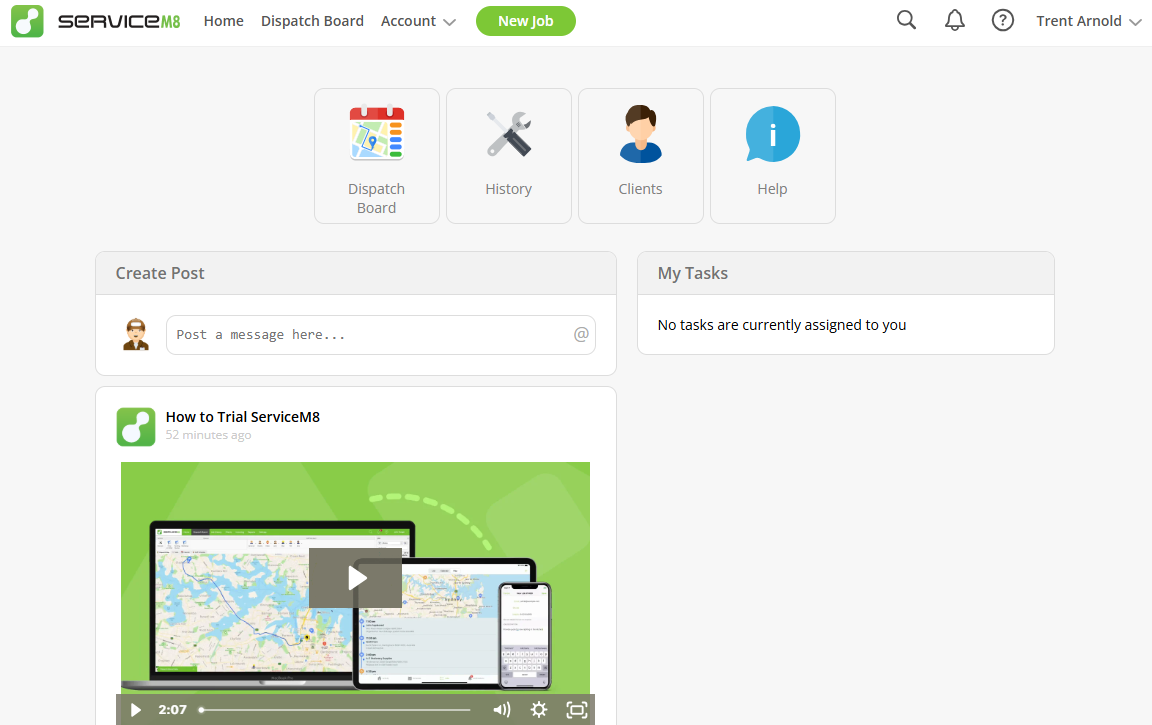Click the '52 minutes ago' timestamp
This screenshot has width=1152, height=725.
click(x=208, y=435)
